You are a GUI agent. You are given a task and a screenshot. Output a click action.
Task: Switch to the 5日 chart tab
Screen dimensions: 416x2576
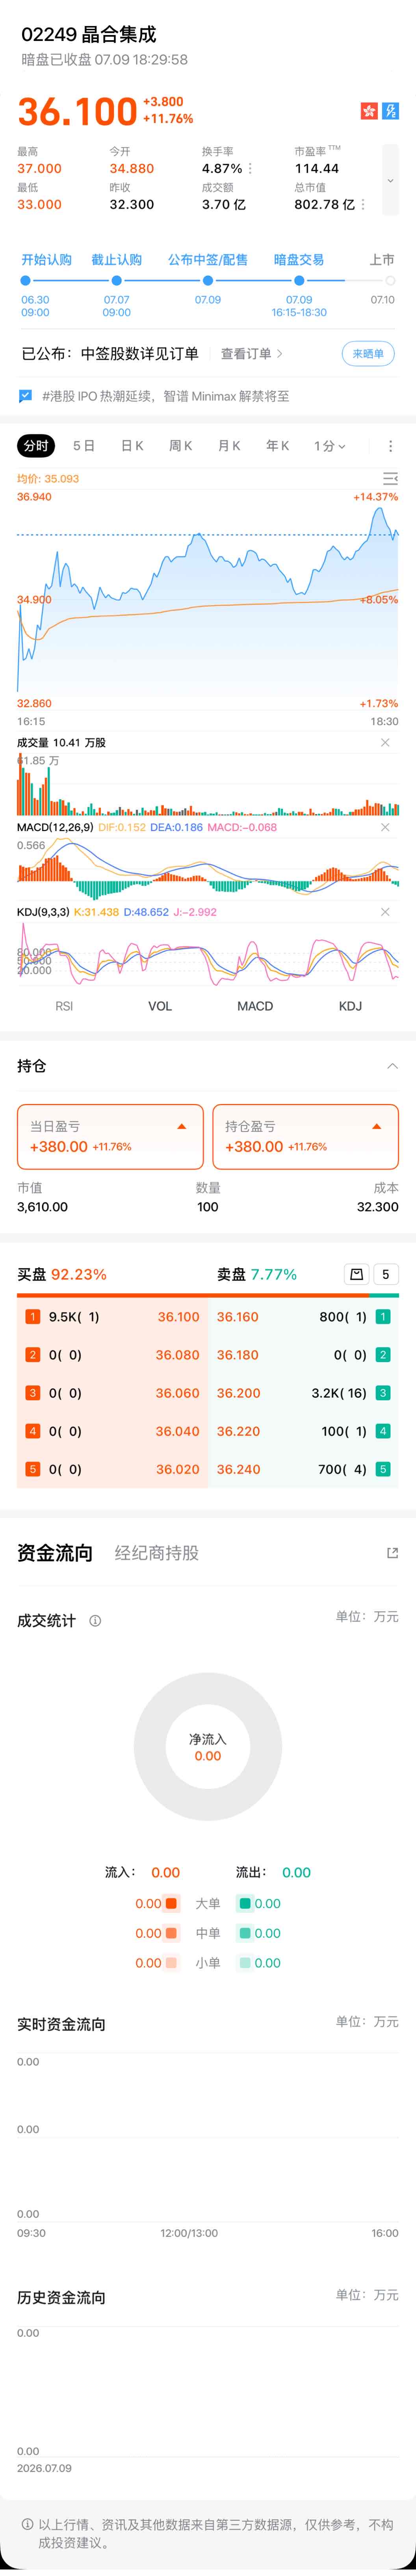click(x=84, y=446)
